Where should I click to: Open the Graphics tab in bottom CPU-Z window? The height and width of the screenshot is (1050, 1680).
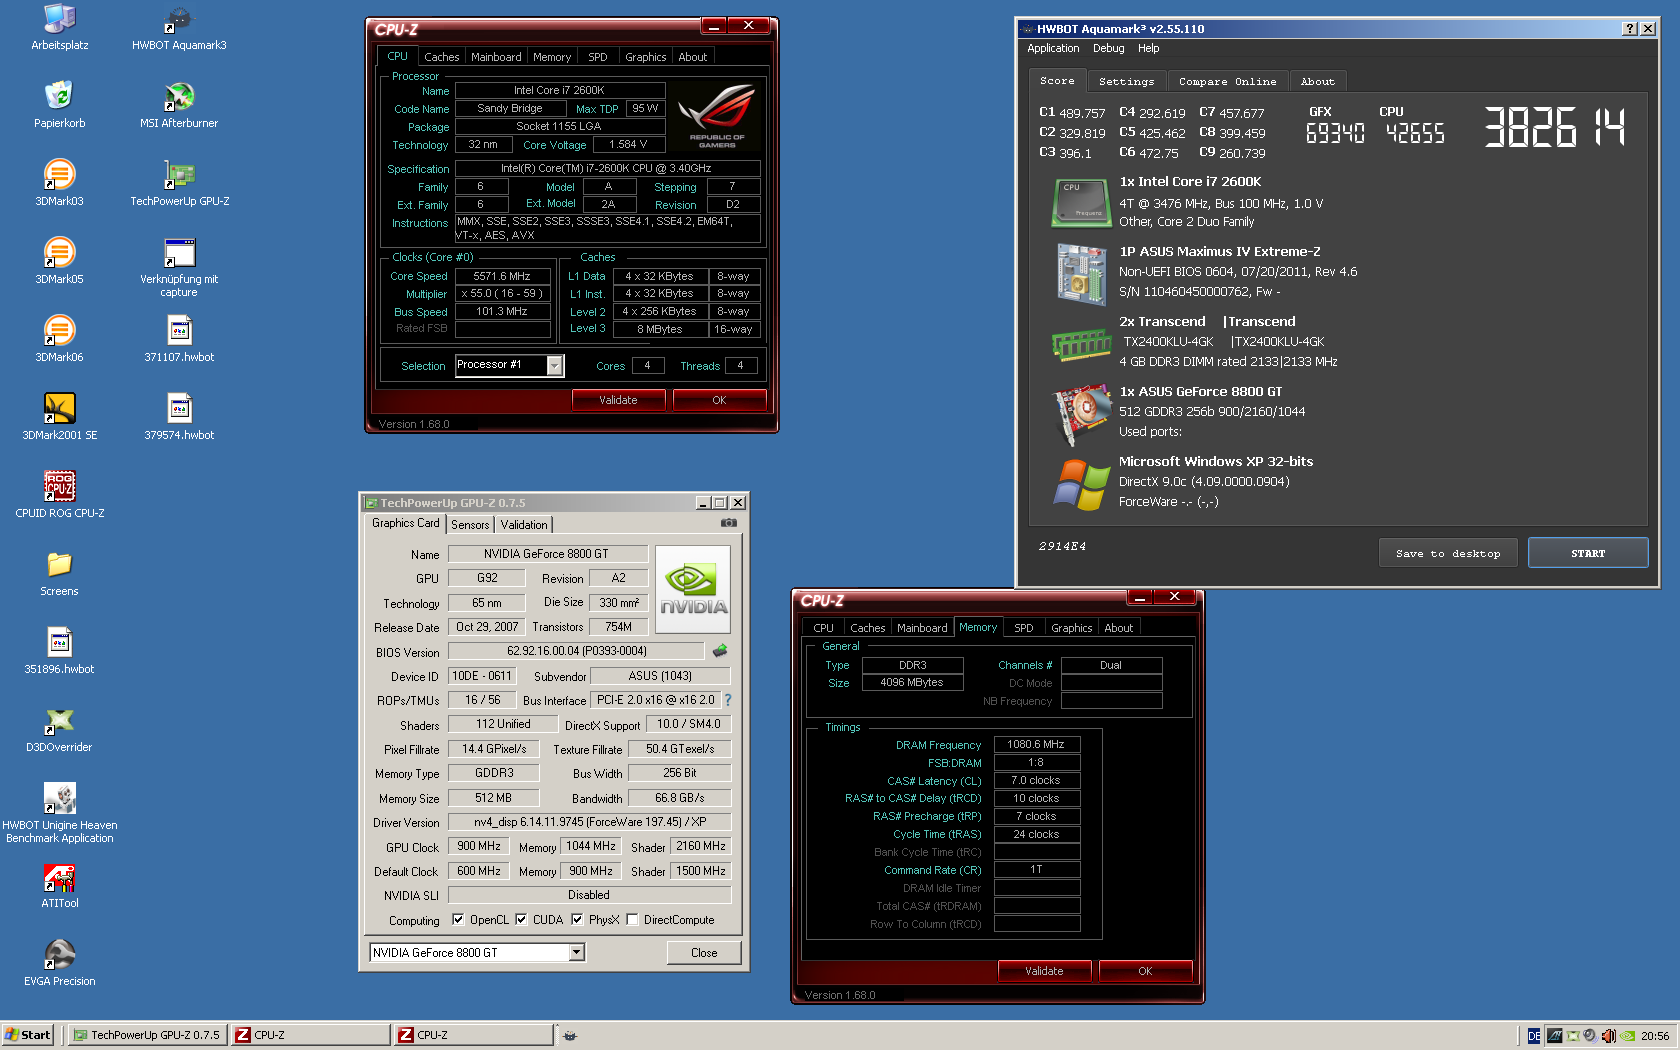coord(1071,628)
